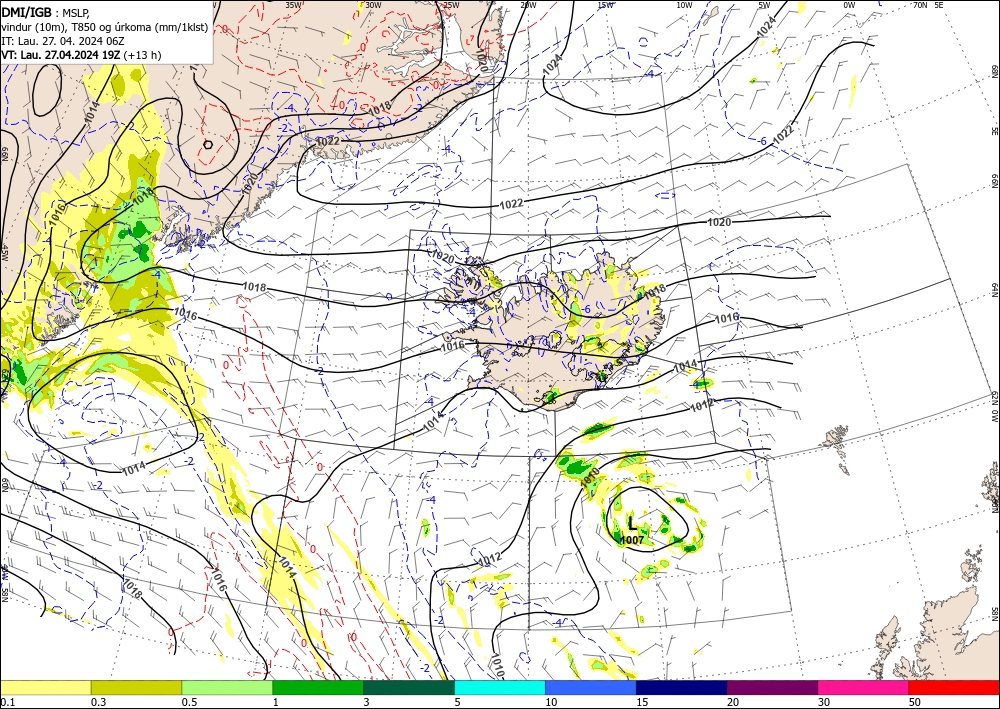
Task: Click the 'vindur (10m), T850 og úrkoma' line
Action: tap(104, 26)
